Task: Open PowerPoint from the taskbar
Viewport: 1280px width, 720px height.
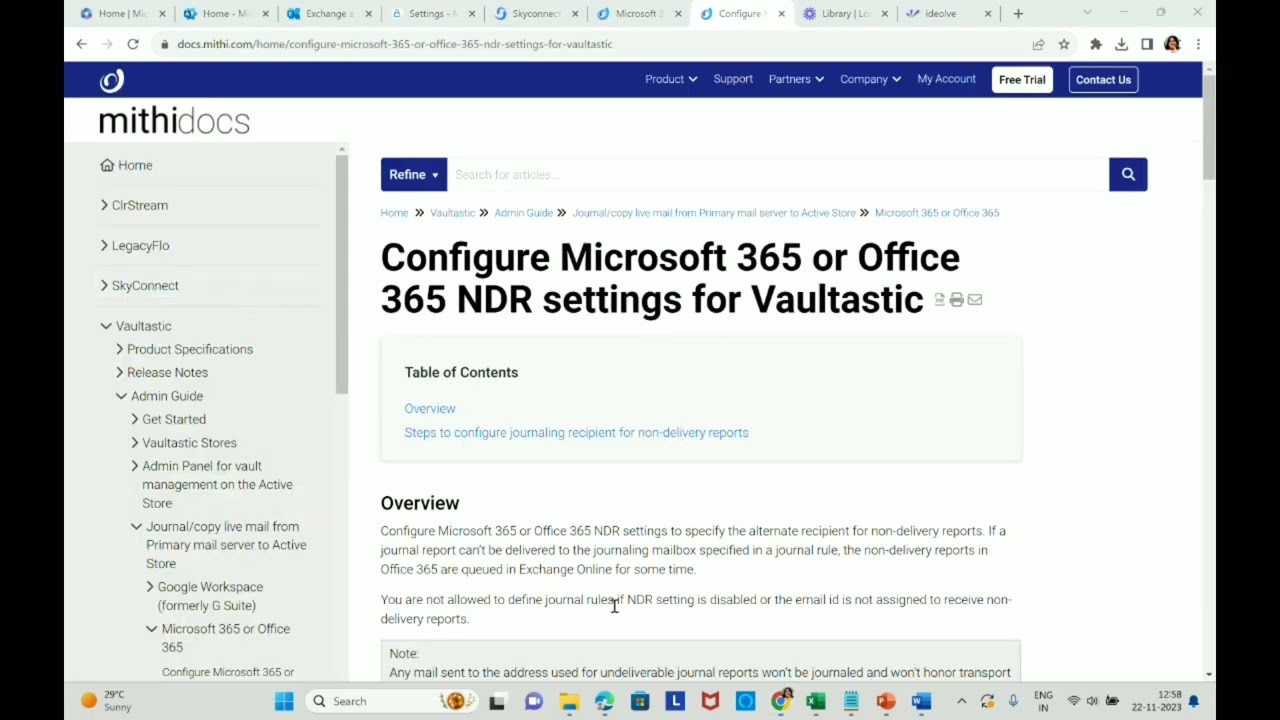Action: (886, 701)
